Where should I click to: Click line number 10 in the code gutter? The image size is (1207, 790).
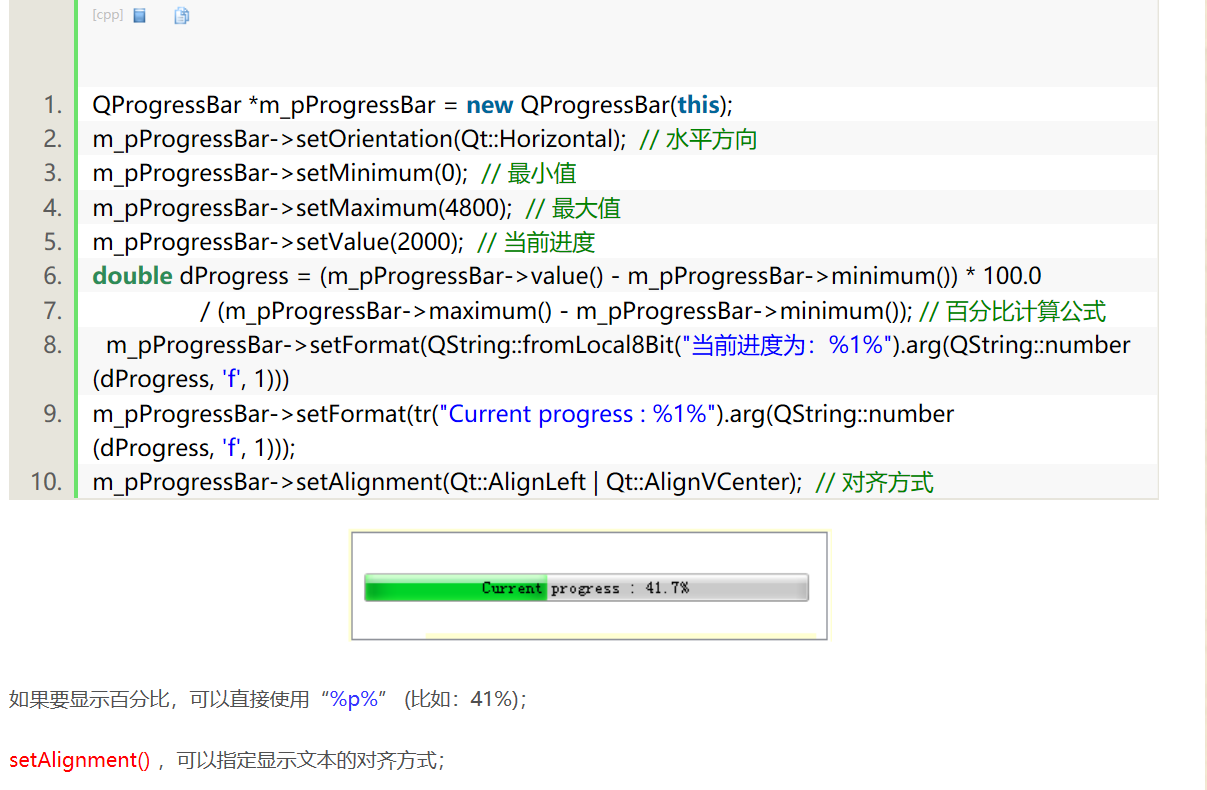(x=46, y=482)
